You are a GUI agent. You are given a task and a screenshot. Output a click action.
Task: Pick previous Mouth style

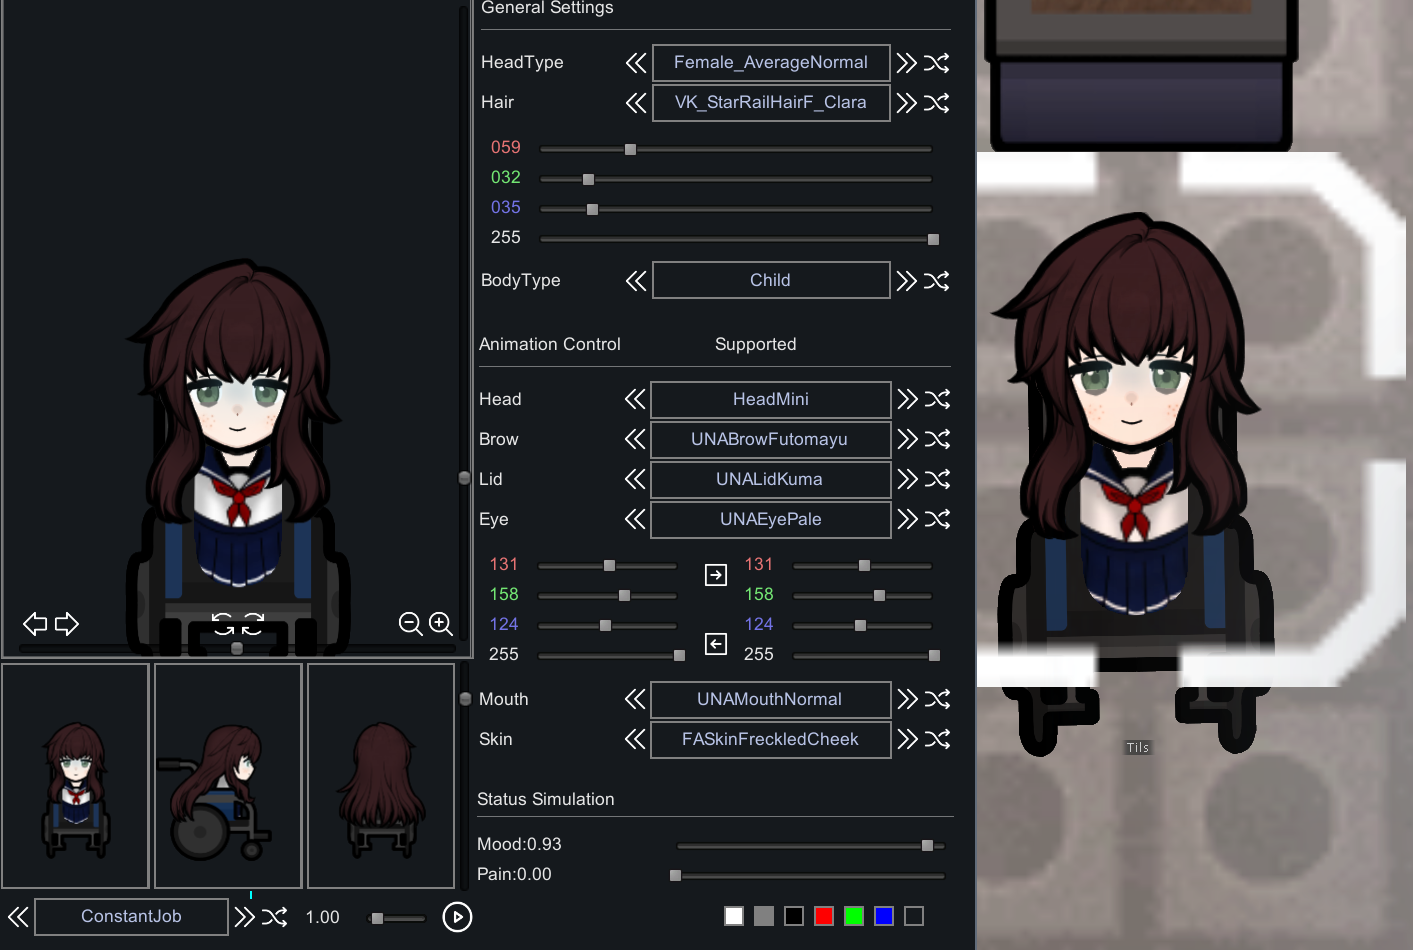click(x=635, y=699)
